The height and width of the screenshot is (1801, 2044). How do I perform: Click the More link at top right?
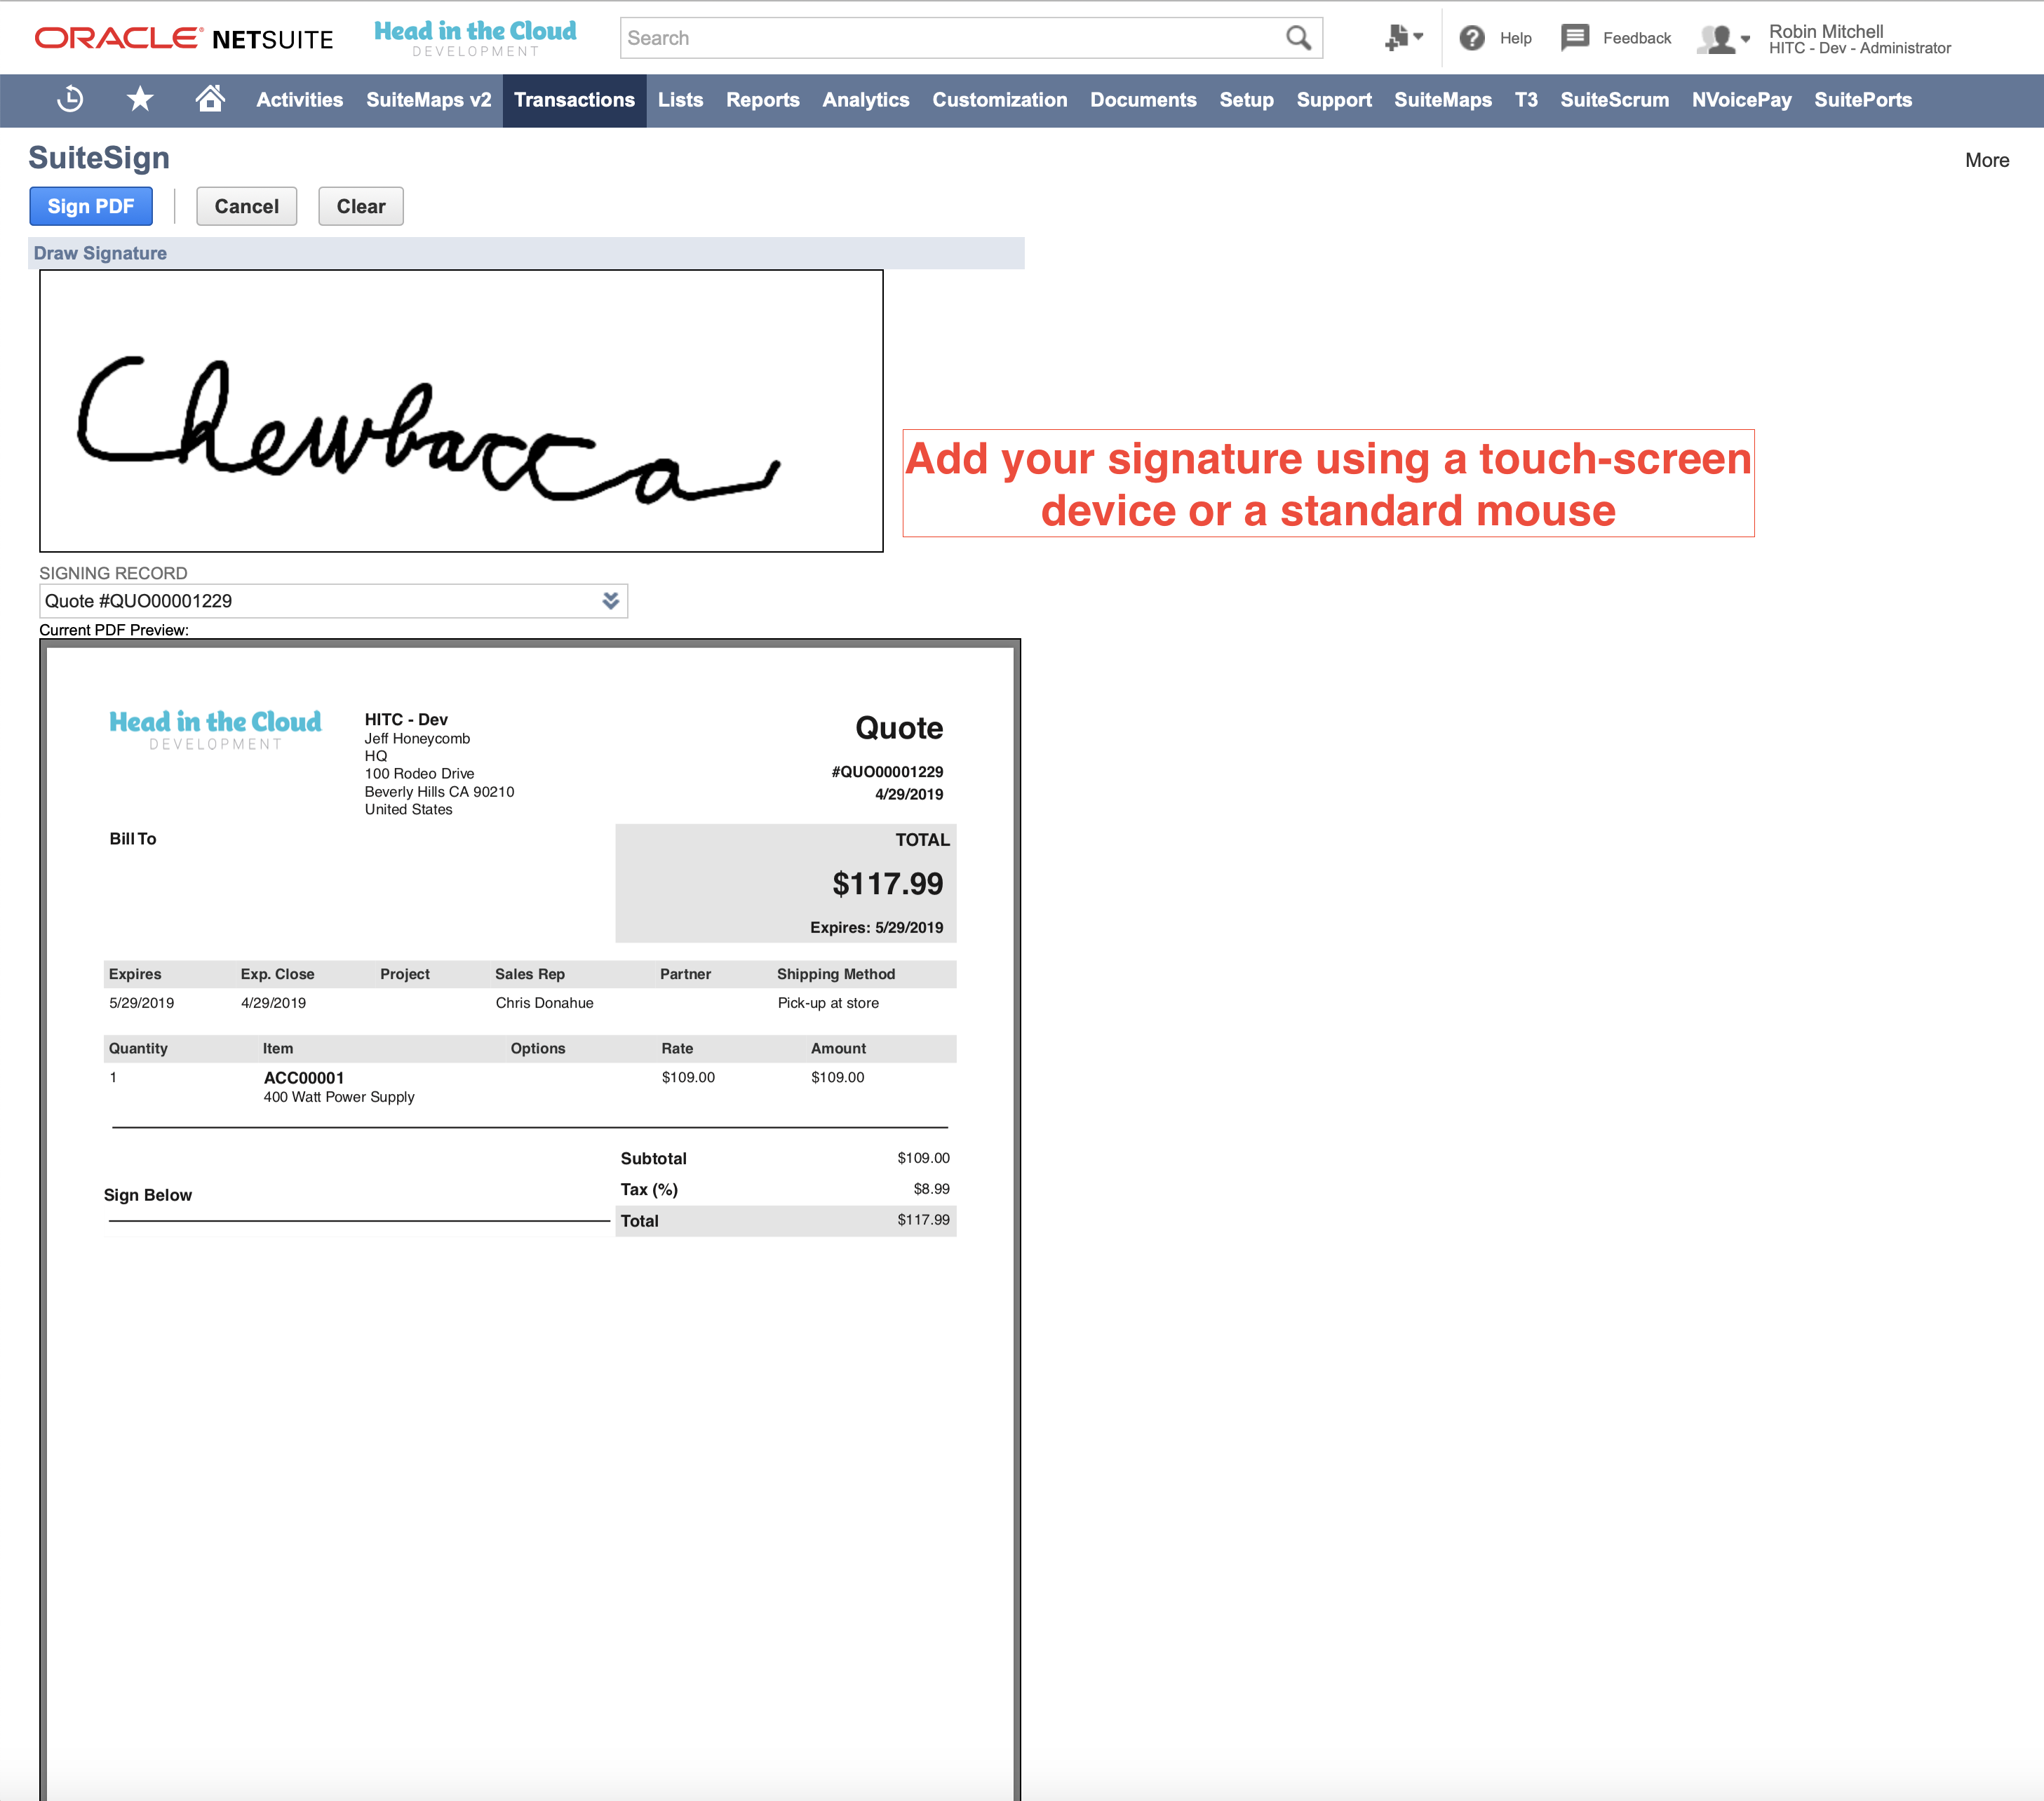(x=1989, y=158)
